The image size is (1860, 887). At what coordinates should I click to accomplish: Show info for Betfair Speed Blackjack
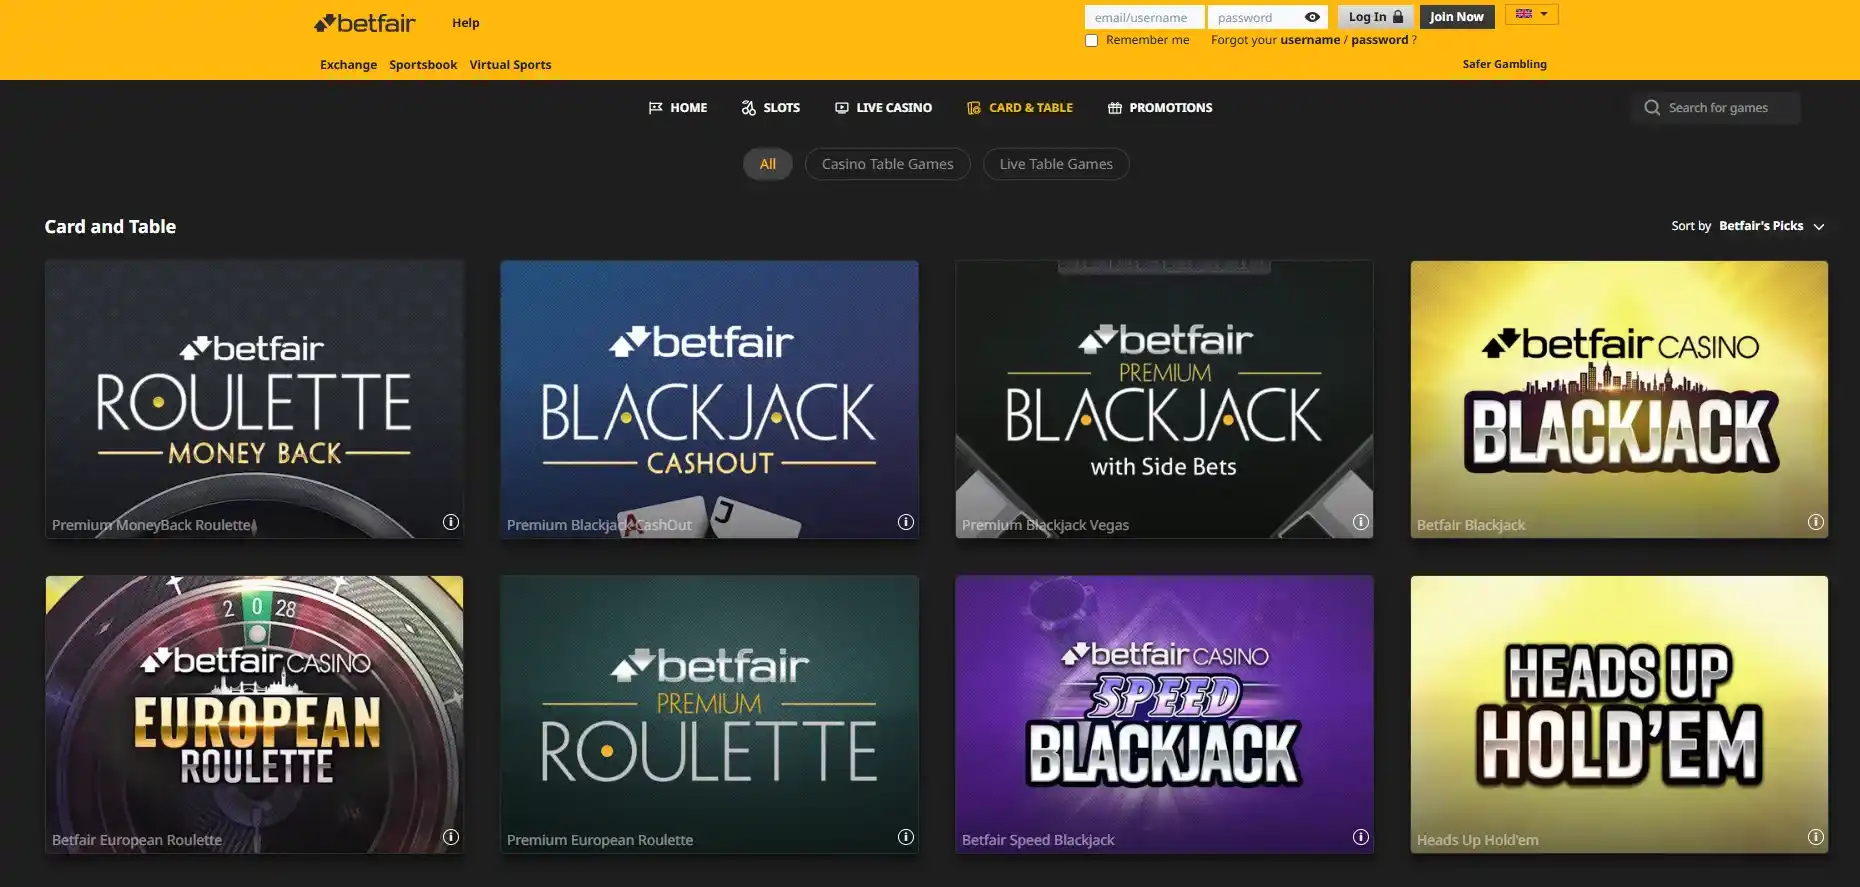tap(1361, 837)
